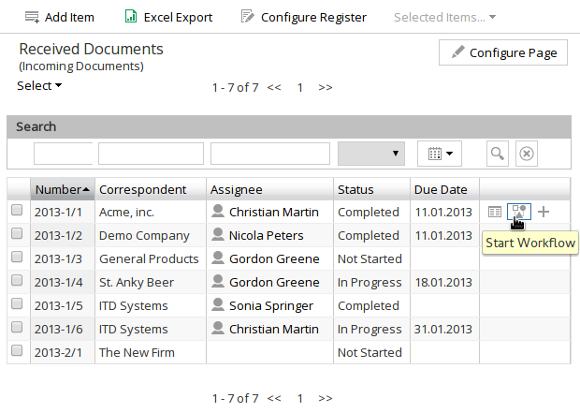The image size is (580, 413).
Task: Open the Selected Items dropdown
Action: (445, 17)
